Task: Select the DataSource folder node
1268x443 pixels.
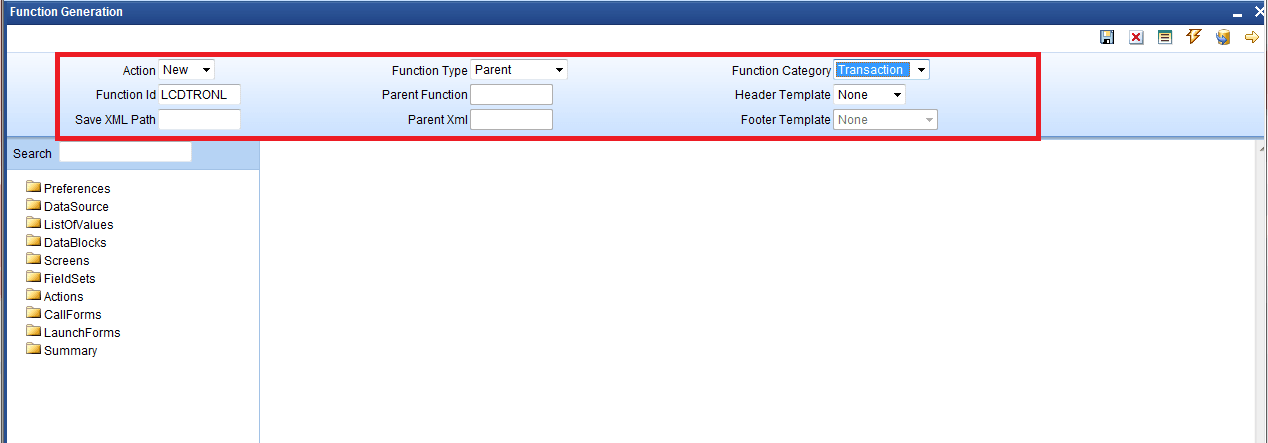Action: click(x=67, y=206)
